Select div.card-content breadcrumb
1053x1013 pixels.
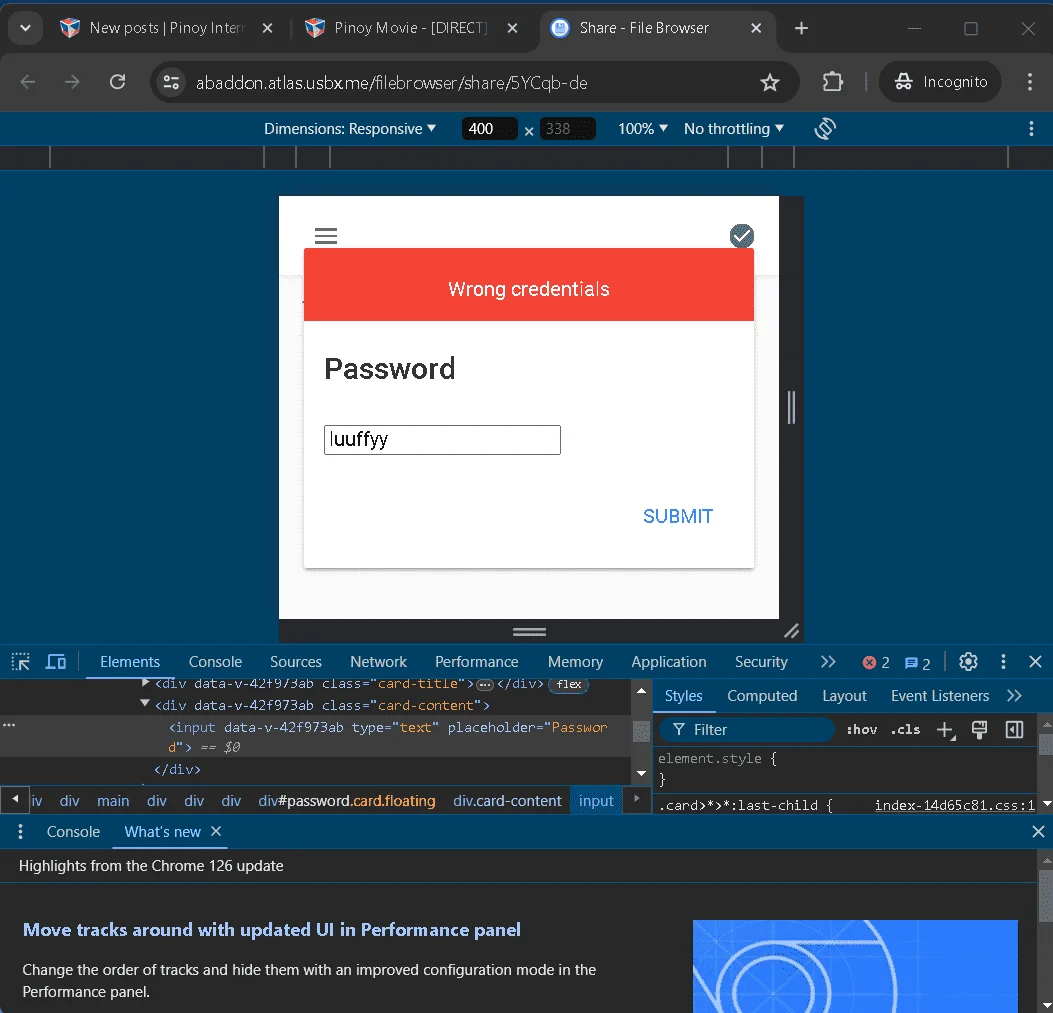click(507, 801)
